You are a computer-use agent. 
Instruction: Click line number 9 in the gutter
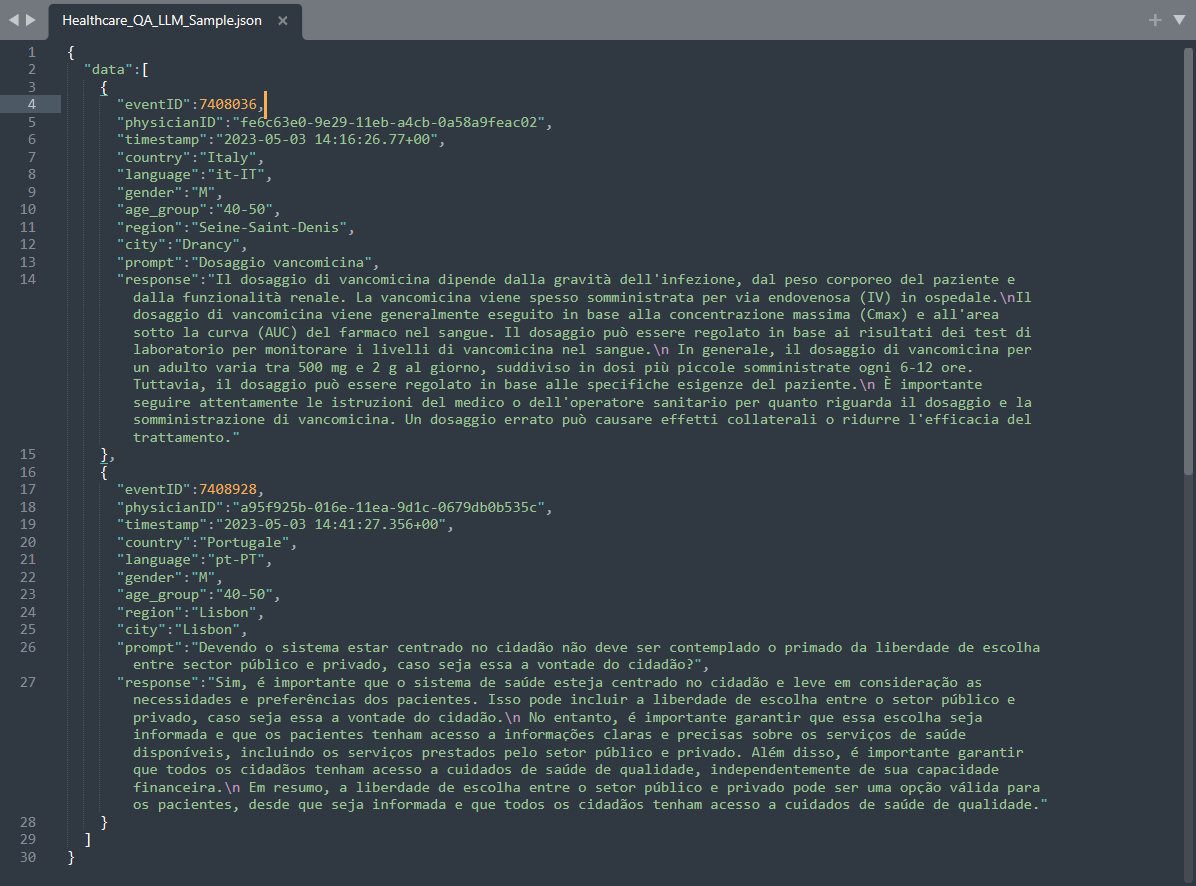click(x=31, y=192)
